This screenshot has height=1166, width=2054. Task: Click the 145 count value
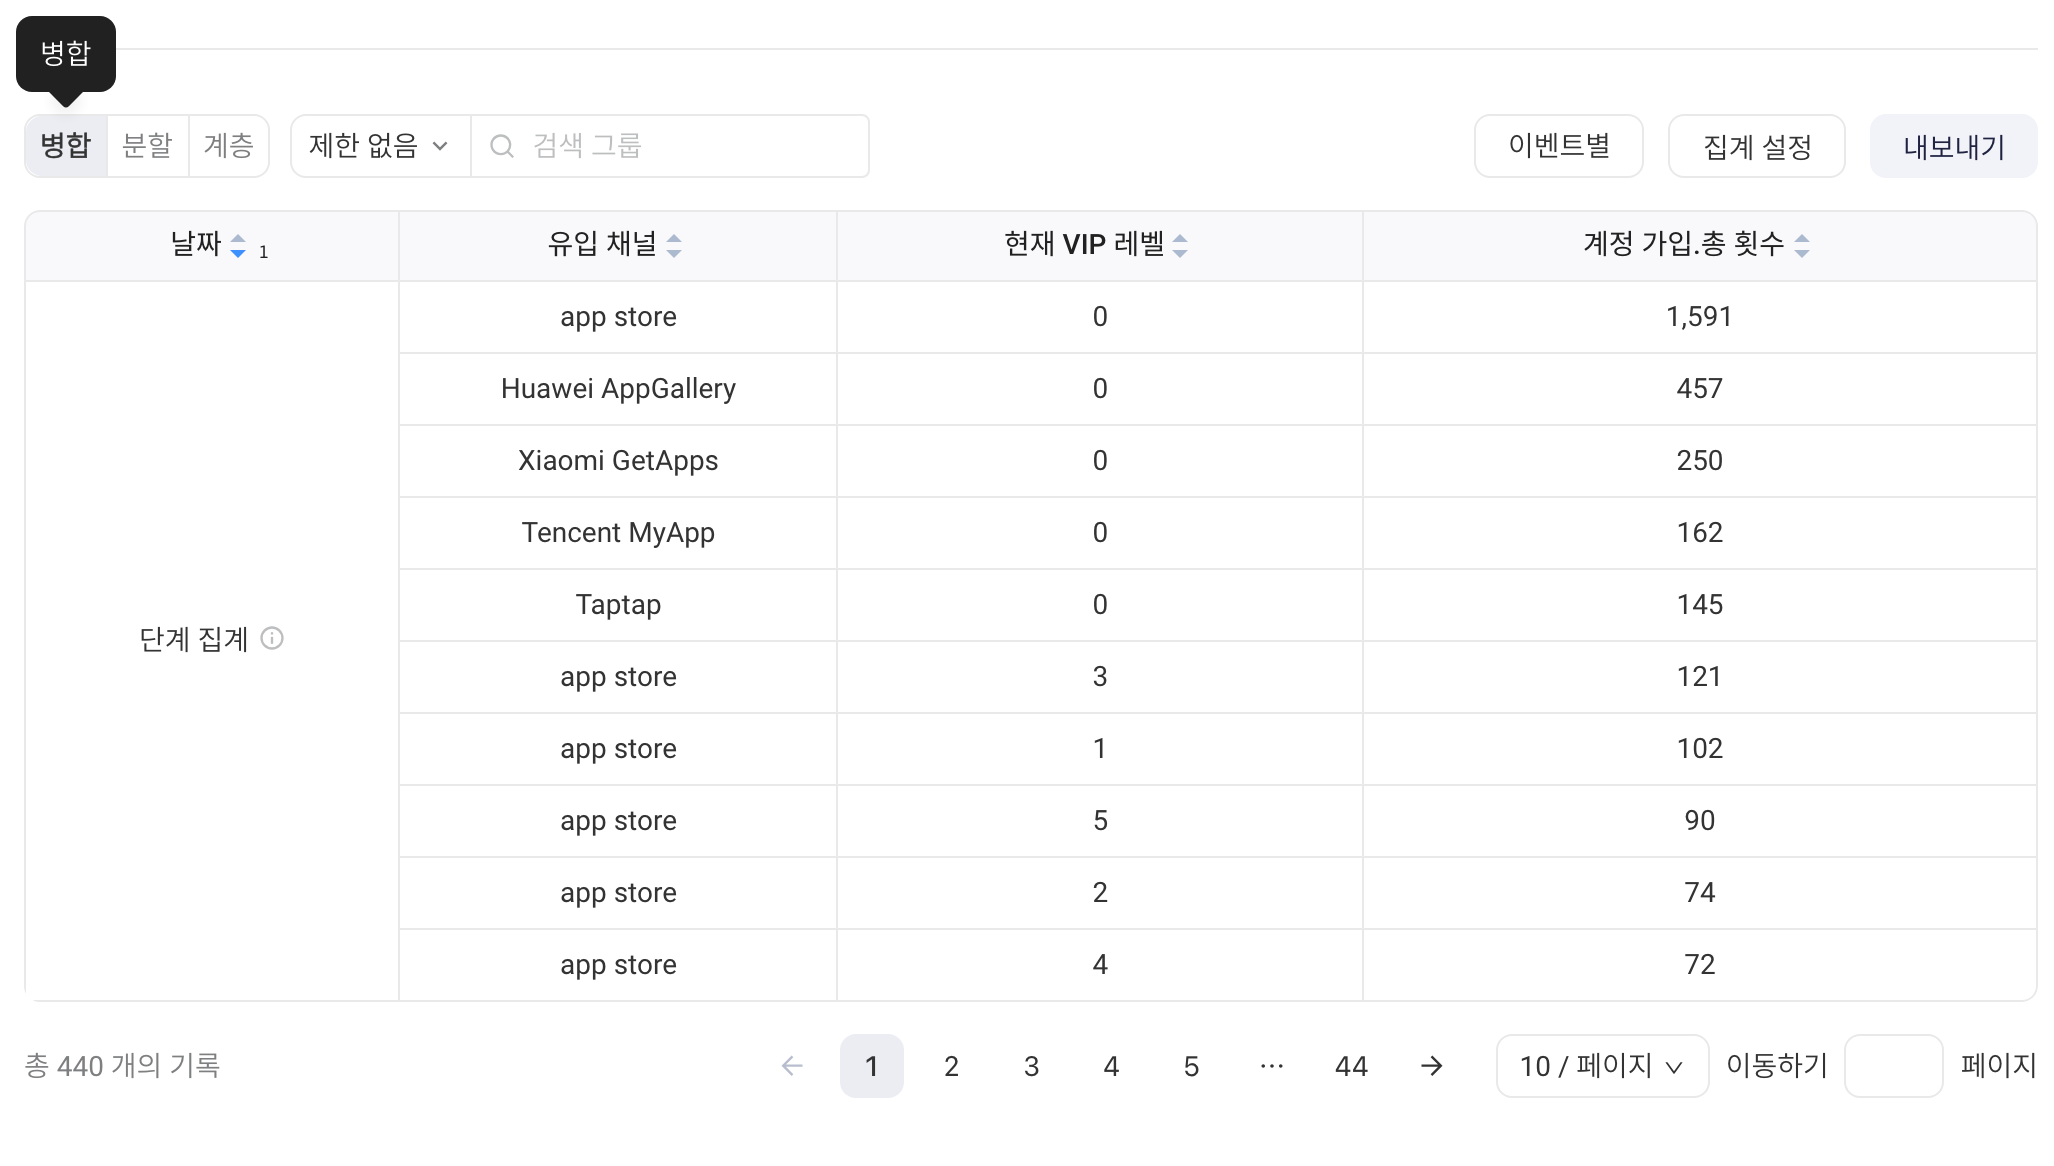(x=1699, y=605)
